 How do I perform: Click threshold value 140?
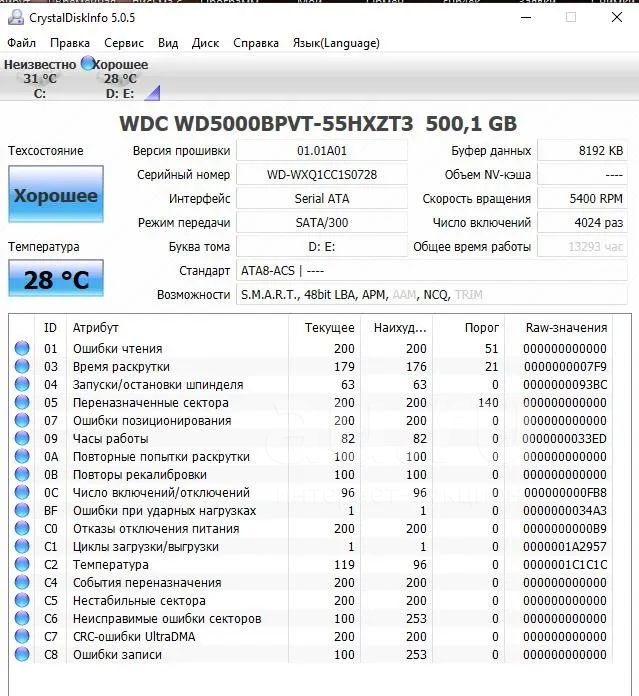pyautogui.click(x=488, y=403)
